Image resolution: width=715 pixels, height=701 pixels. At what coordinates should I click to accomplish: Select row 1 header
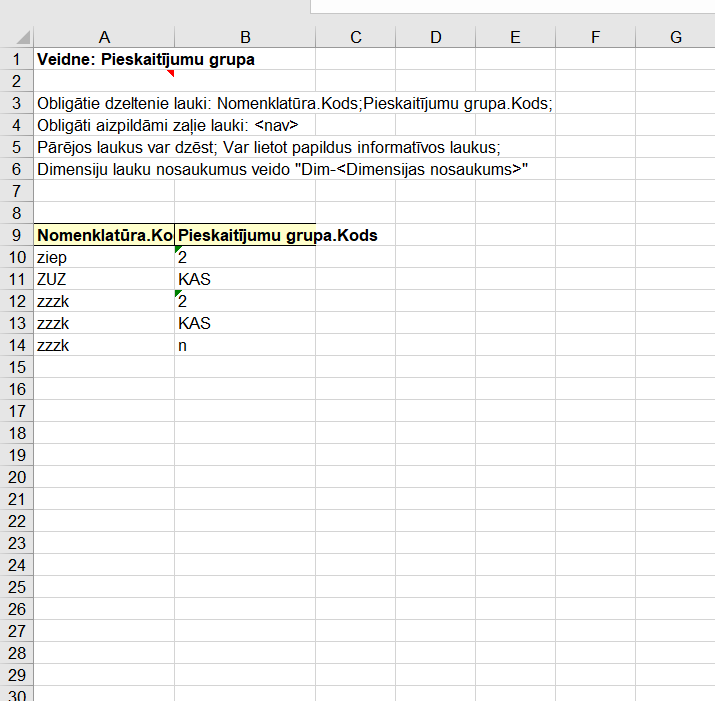(16, 59)
